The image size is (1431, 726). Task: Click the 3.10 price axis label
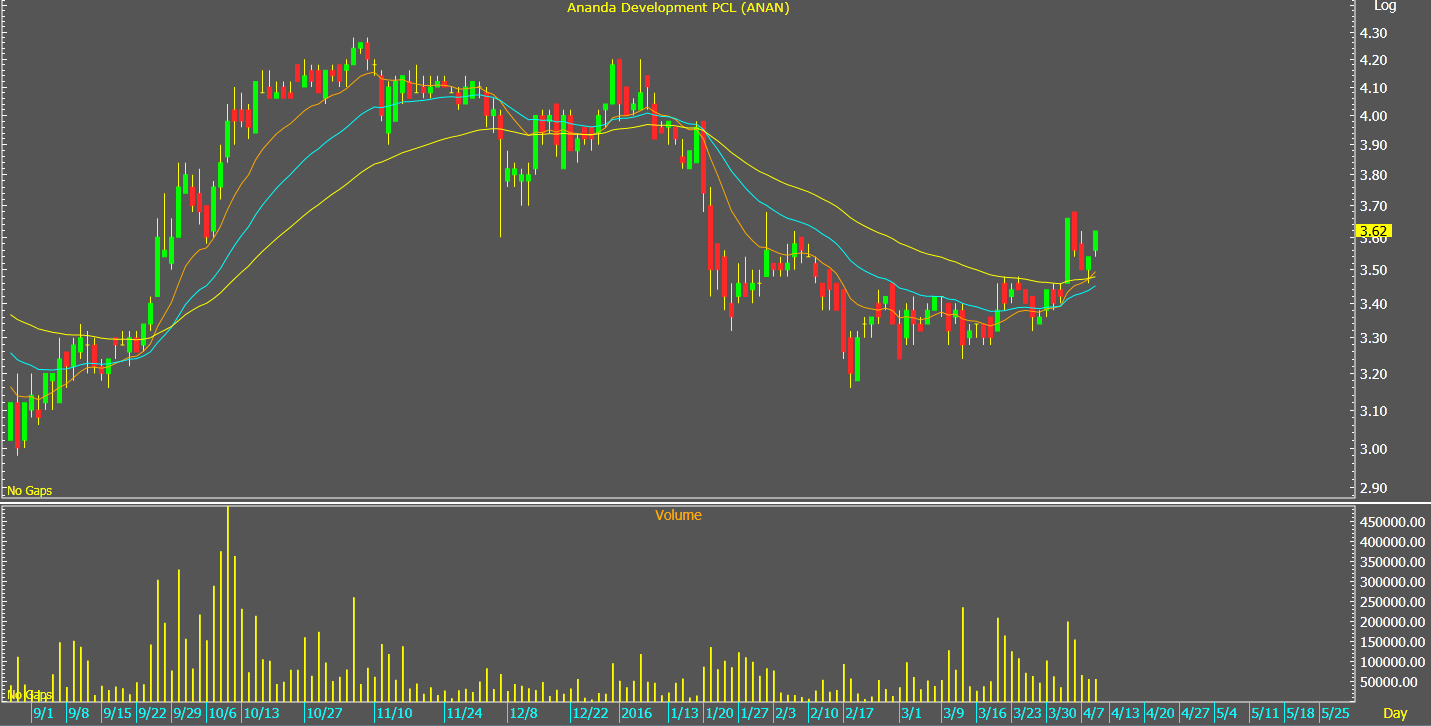[1373, 411]
